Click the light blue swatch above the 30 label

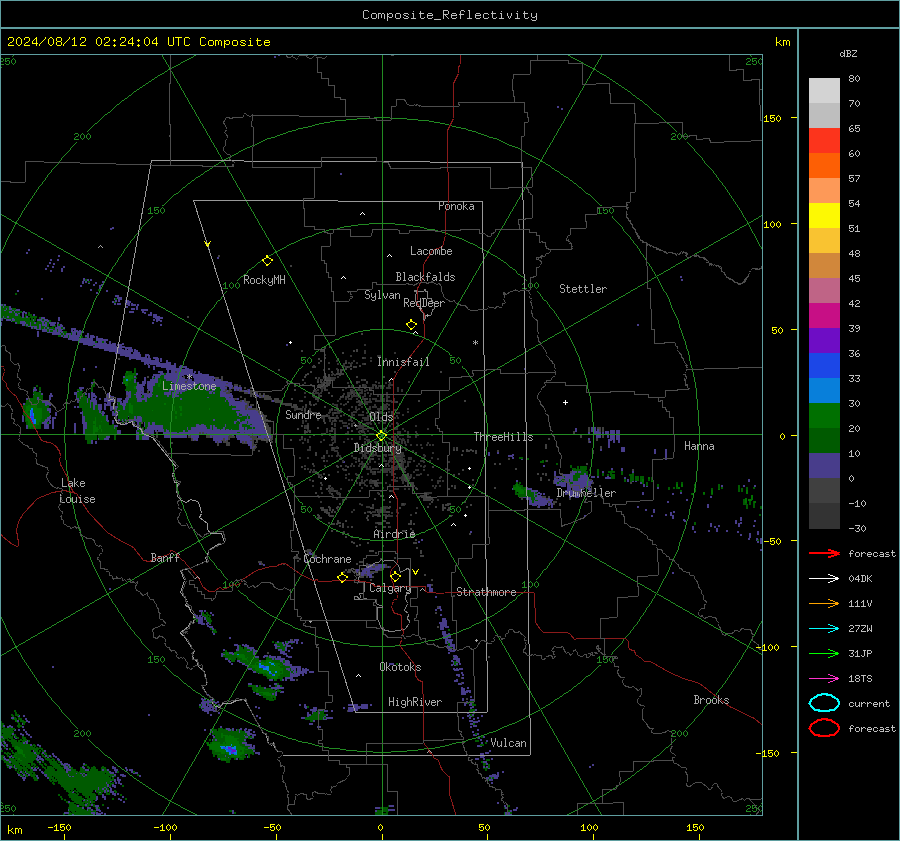[824, 390]
